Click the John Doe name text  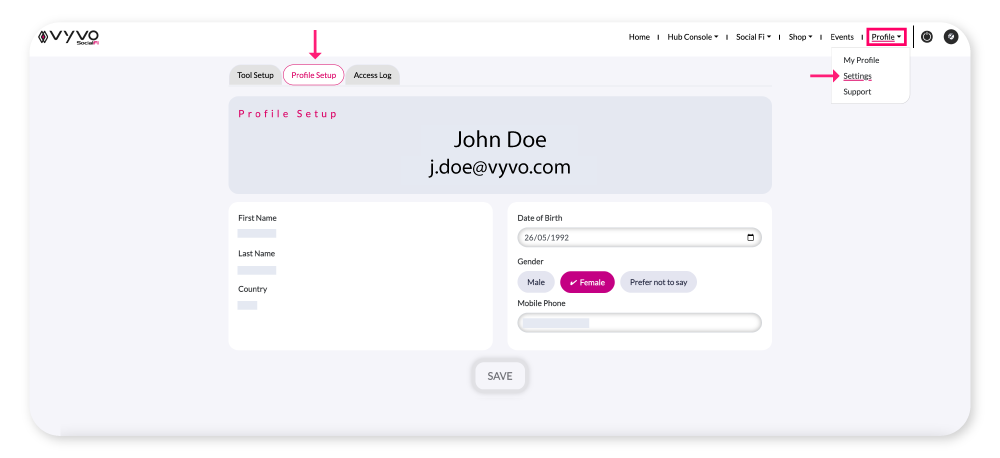tap(500, 139)
